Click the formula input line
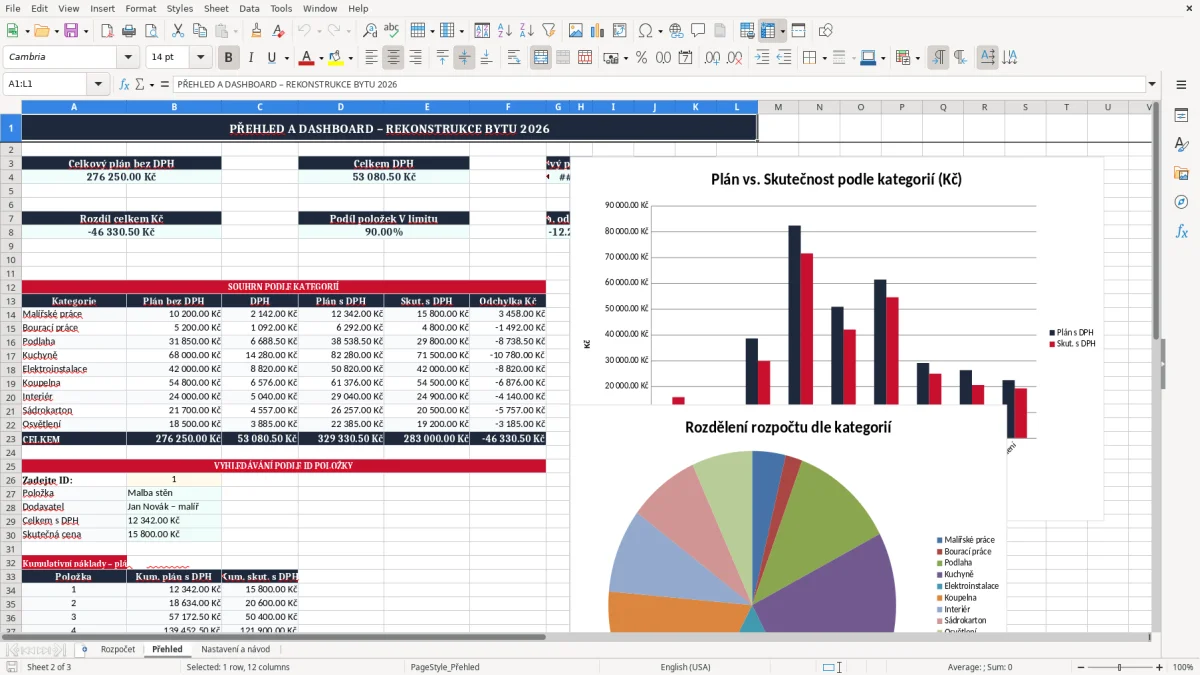 [658, 84]
